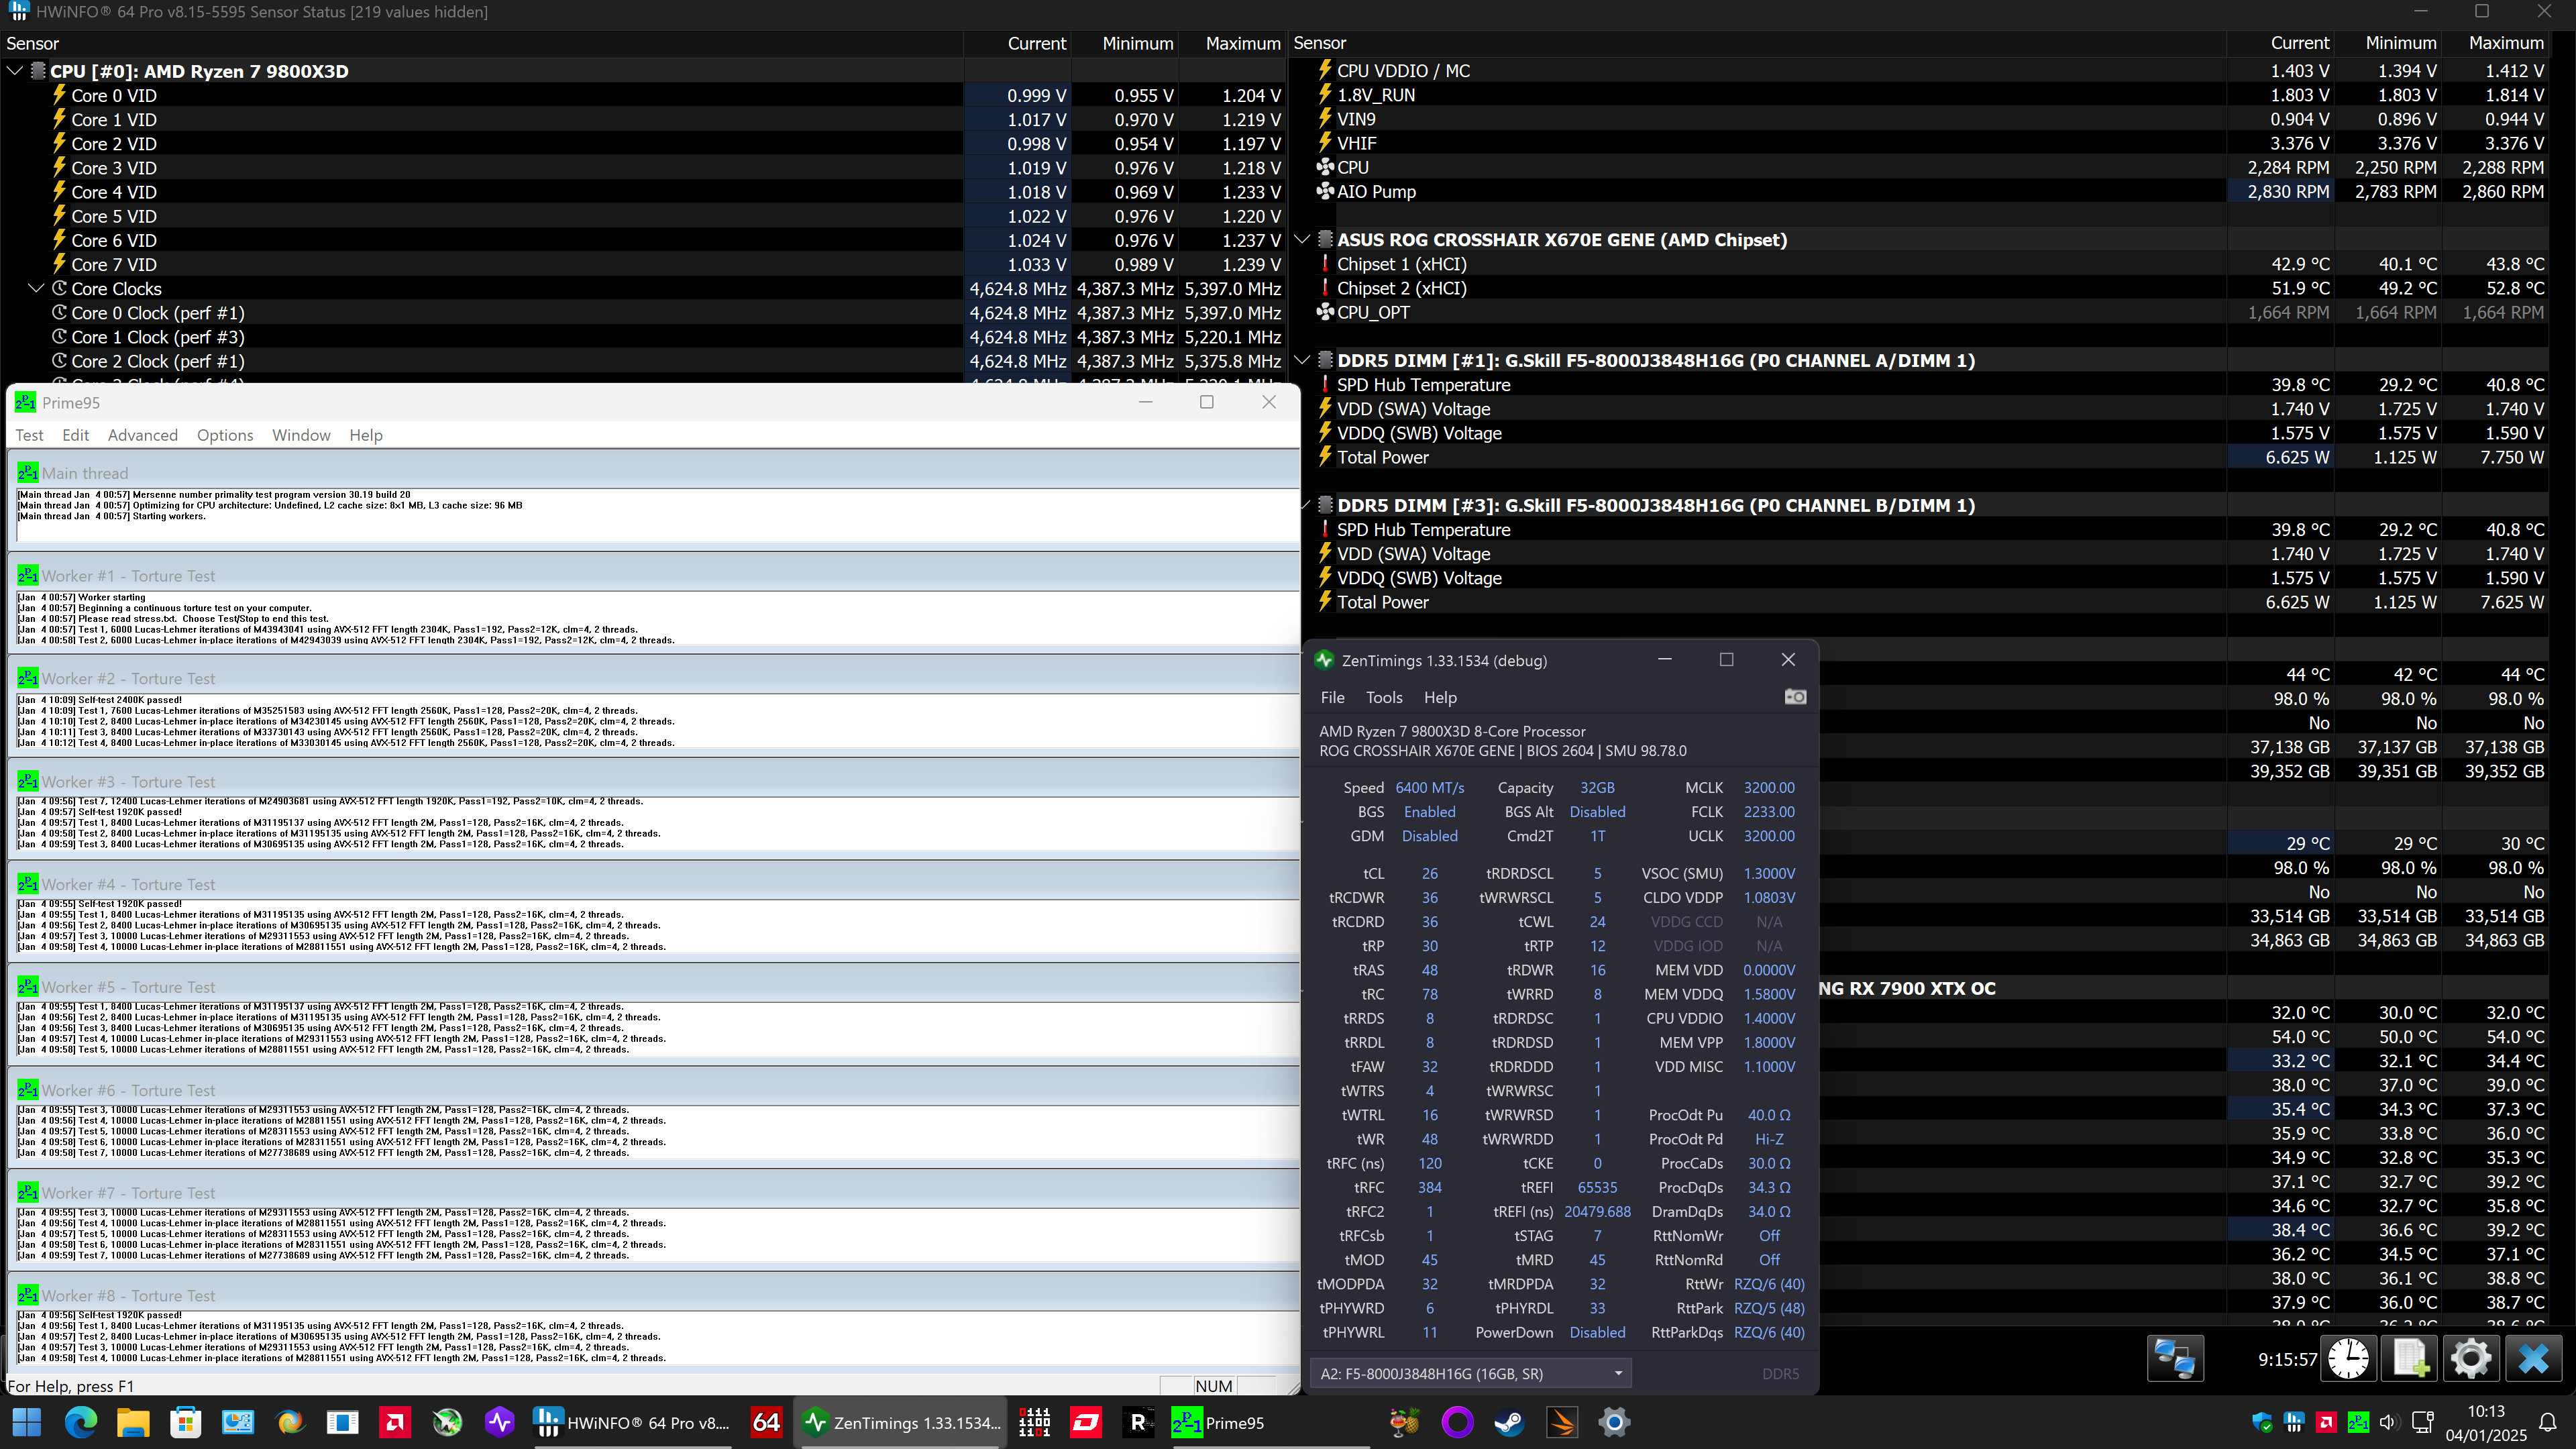The width and height of the screenshot is (2576, 1449).
Task: Open the Prime95 Test menu
Action: 29,435
